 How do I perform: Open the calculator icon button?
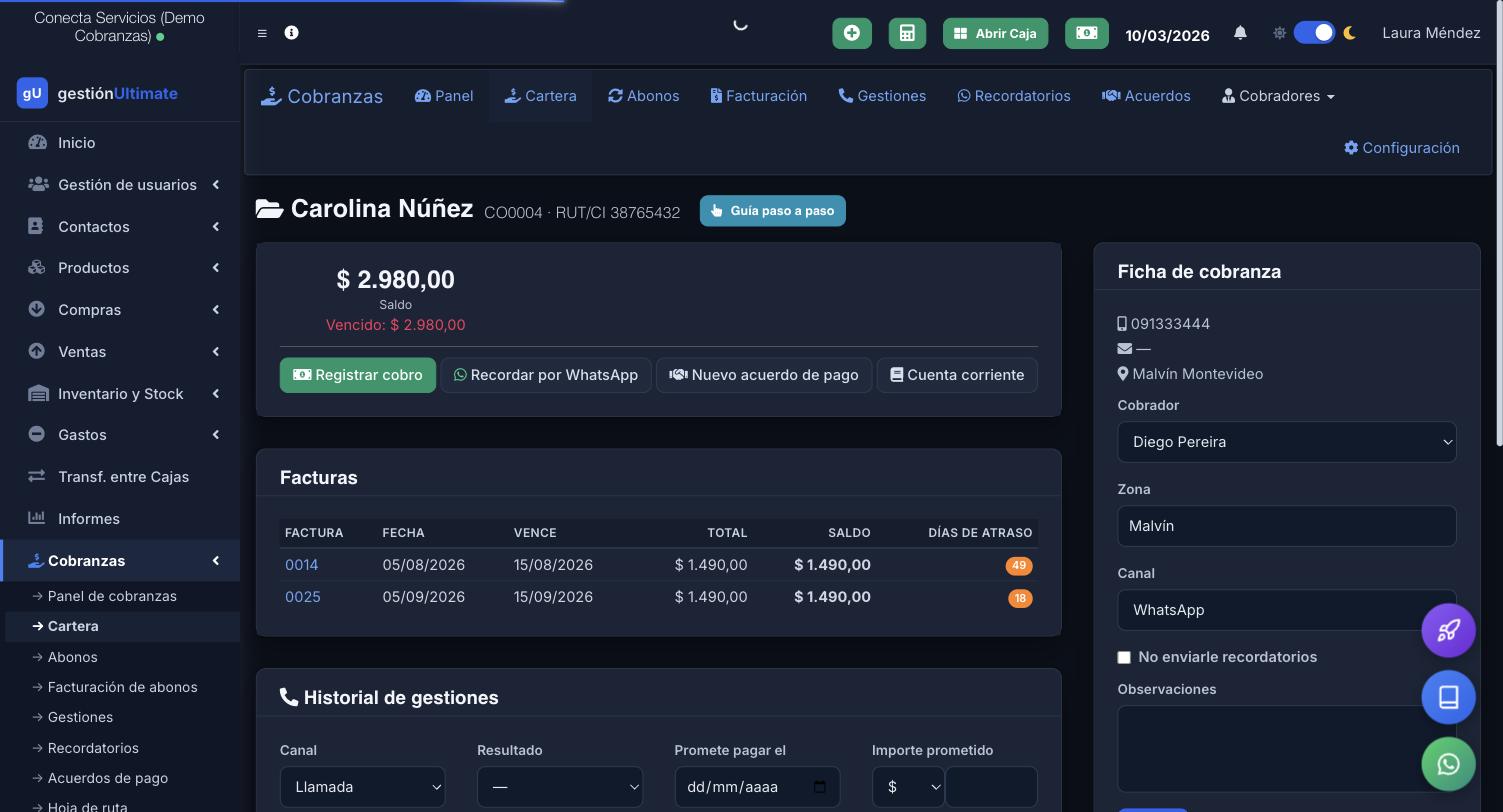[x=907, y=33]
